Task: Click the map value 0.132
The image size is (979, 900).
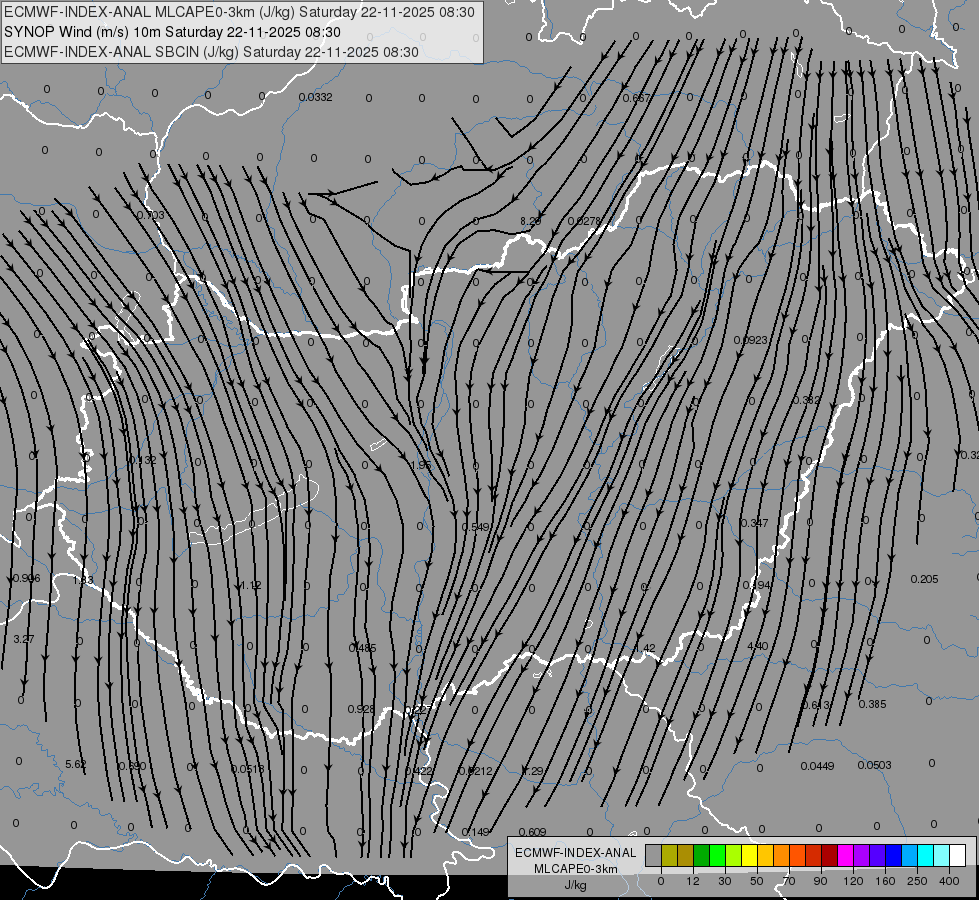Action: (x=142, y=460)
